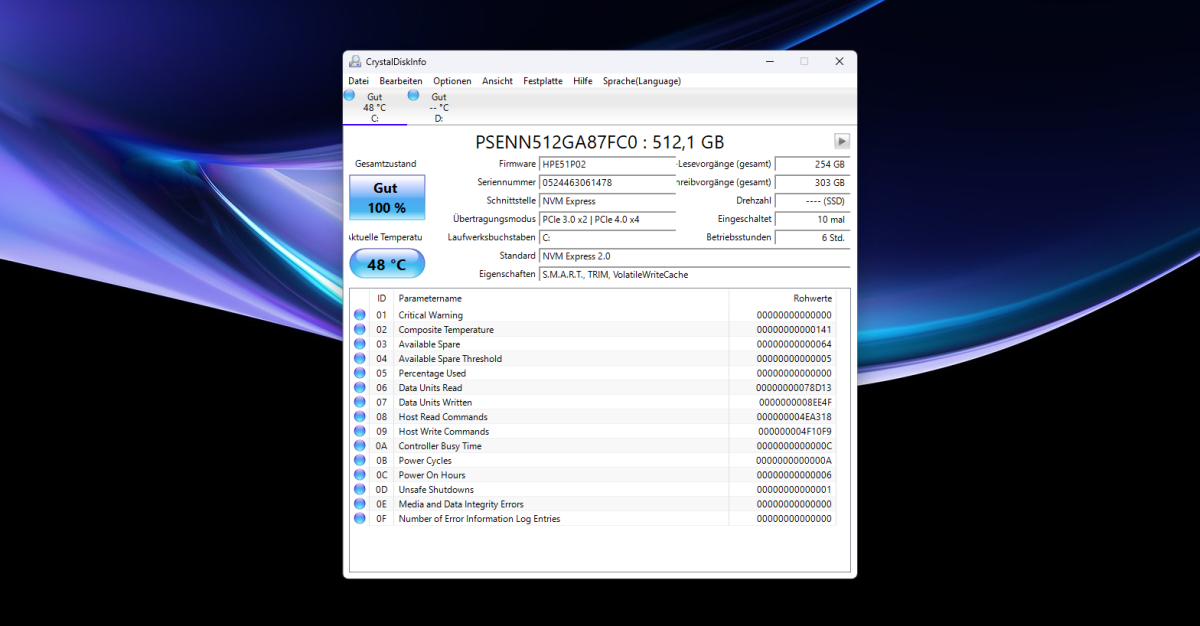Click the indicator next to Power On Hours
Viewport: 1200px width, 626px height.
click(x=360, y=474)
